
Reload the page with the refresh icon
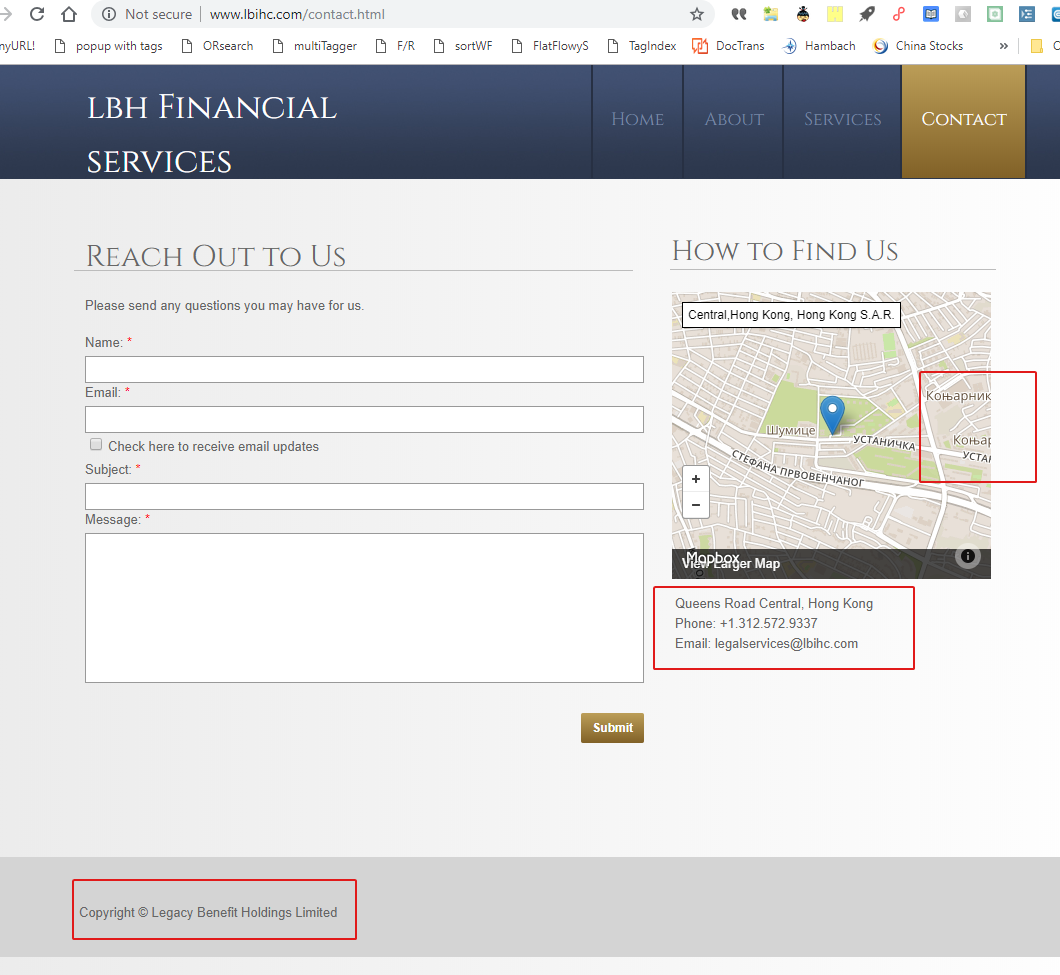(37, 14)
